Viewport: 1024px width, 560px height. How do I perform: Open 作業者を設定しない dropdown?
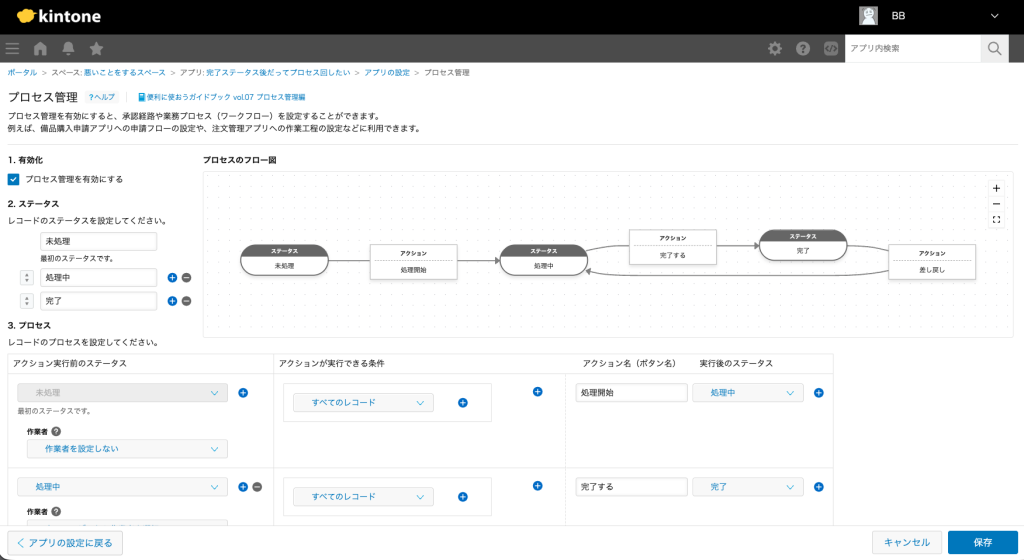(127, 449)
